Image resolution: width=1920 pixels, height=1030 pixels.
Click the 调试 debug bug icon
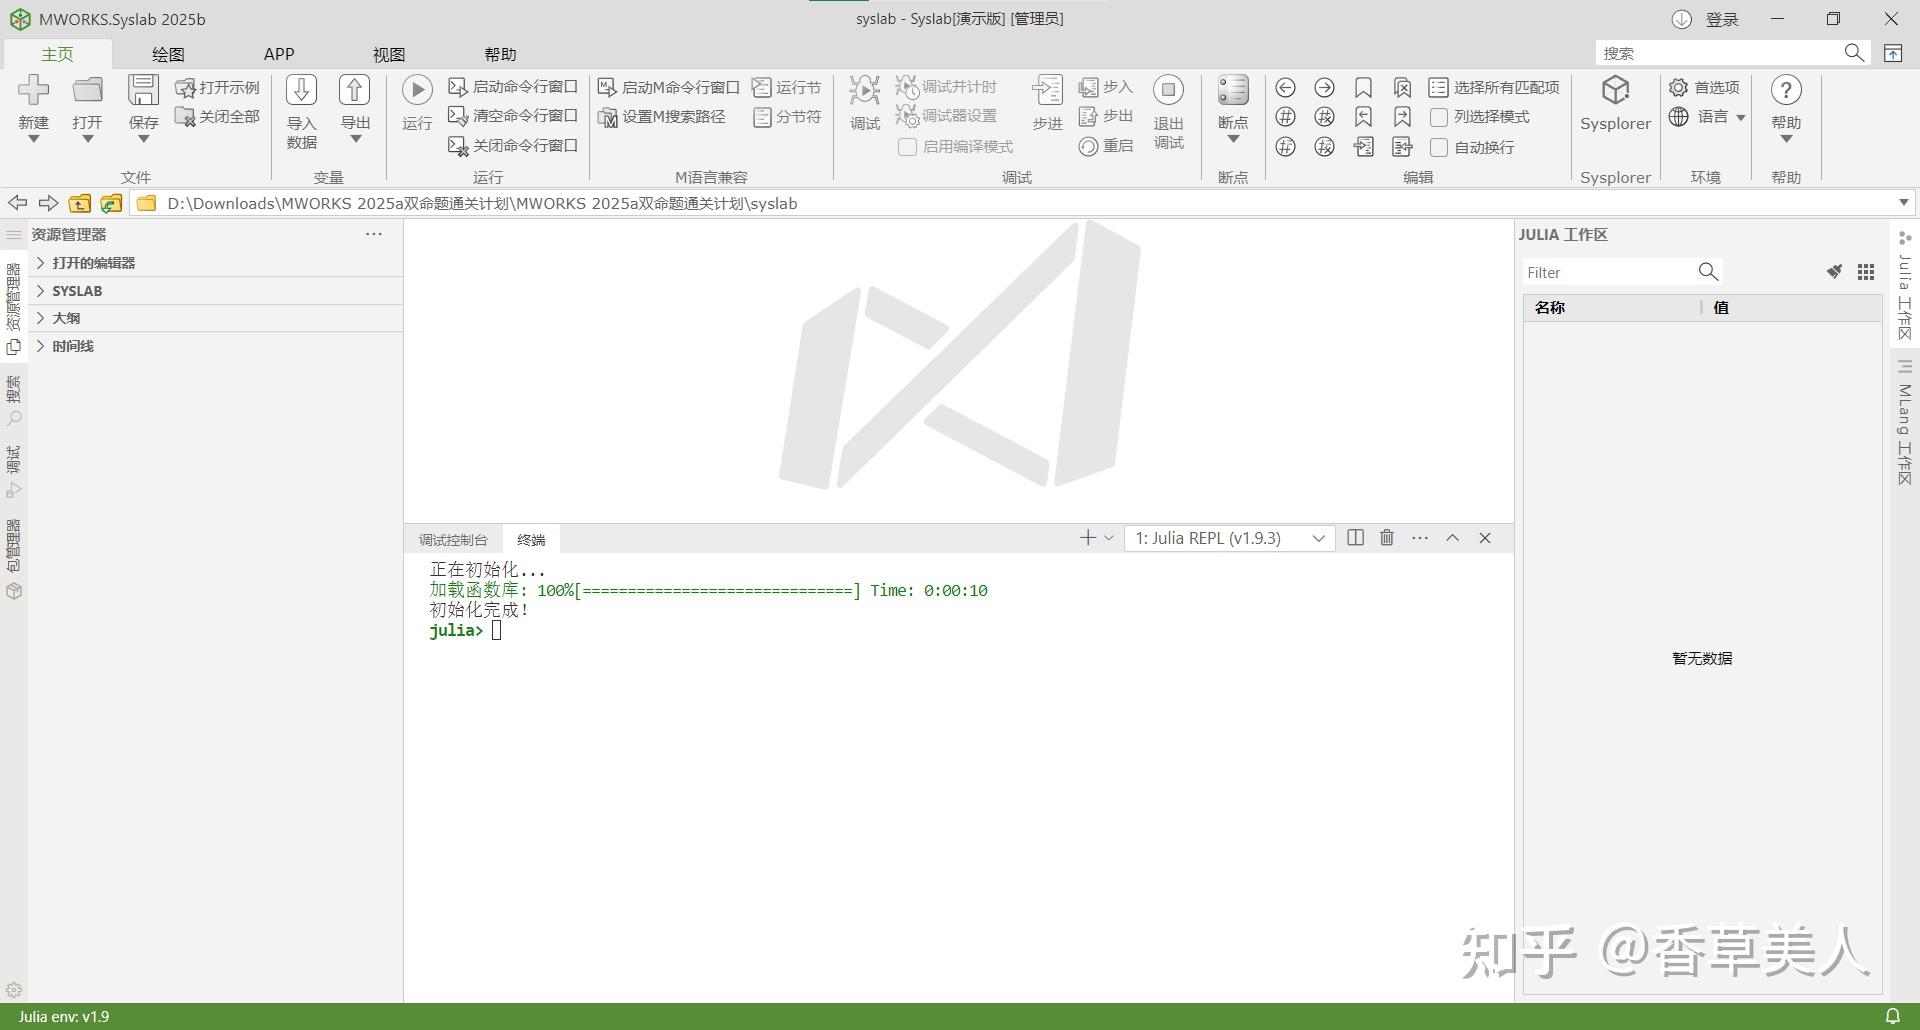point(864,91)
